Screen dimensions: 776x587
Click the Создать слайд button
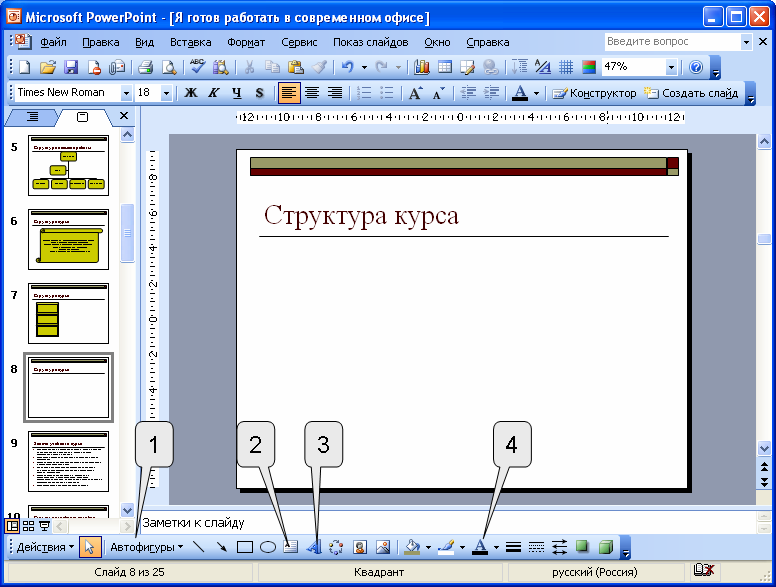pyautogui.click(x=691, y=93)
